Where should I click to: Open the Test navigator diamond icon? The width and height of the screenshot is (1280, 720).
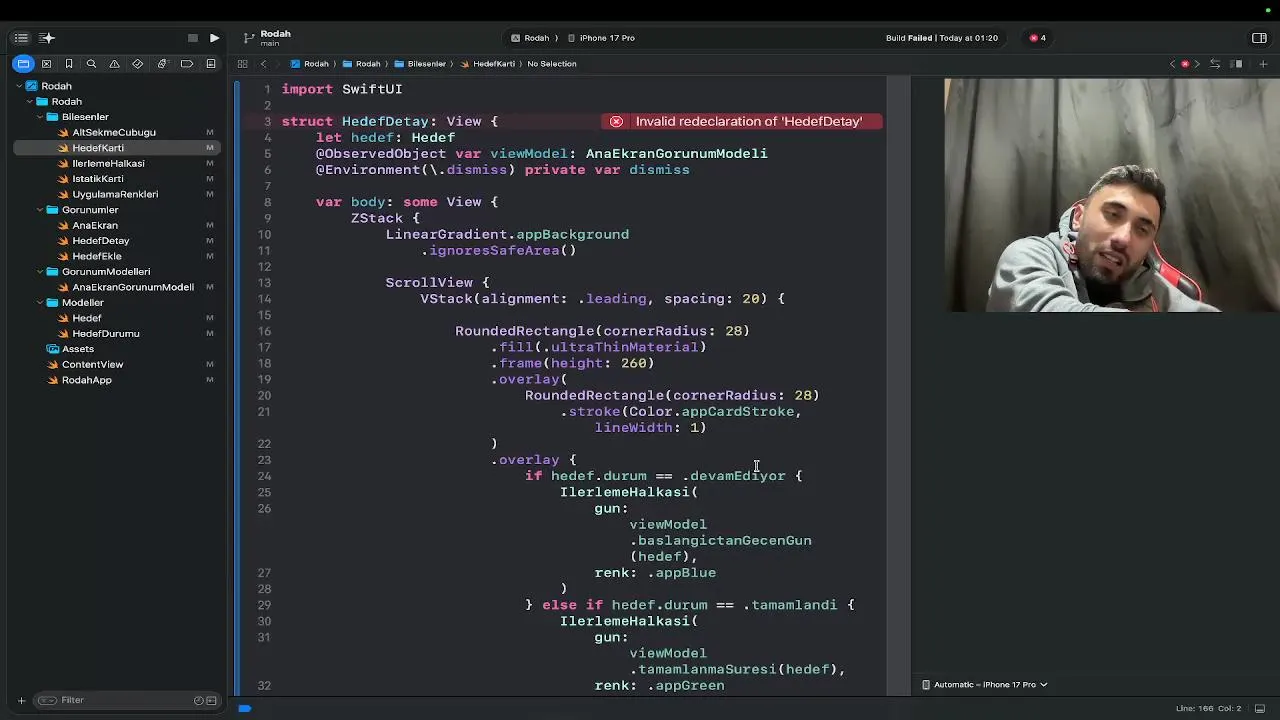coord(138,64)
